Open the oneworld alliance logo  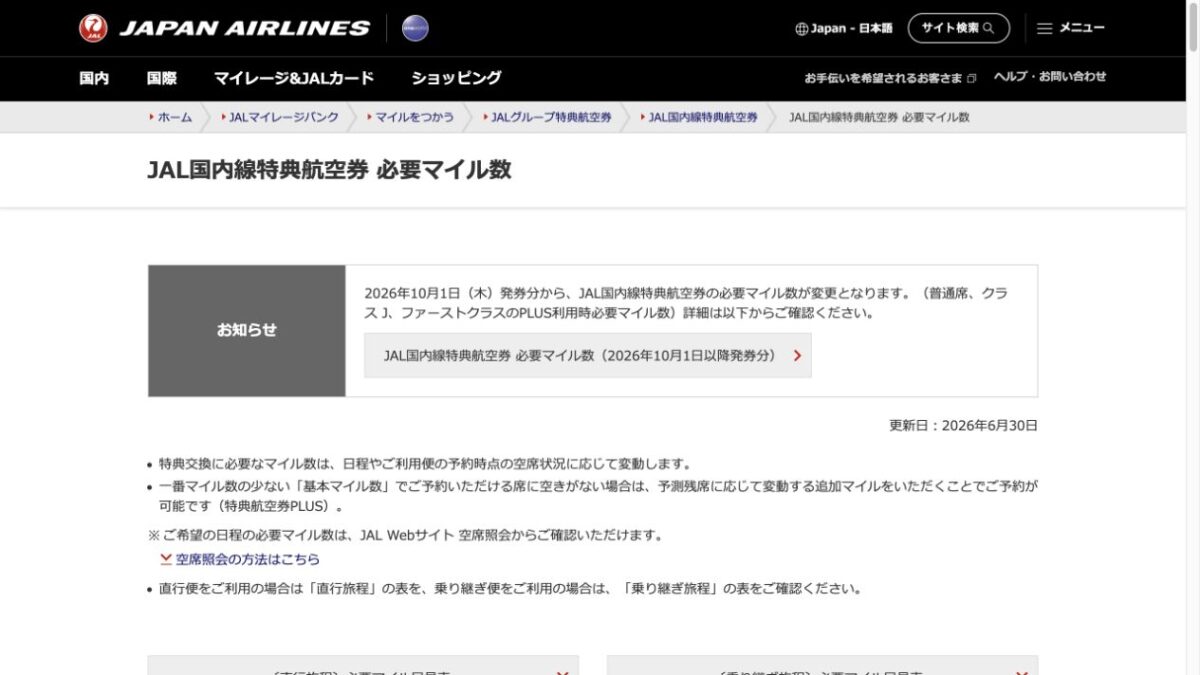click(x=415, y=28)
